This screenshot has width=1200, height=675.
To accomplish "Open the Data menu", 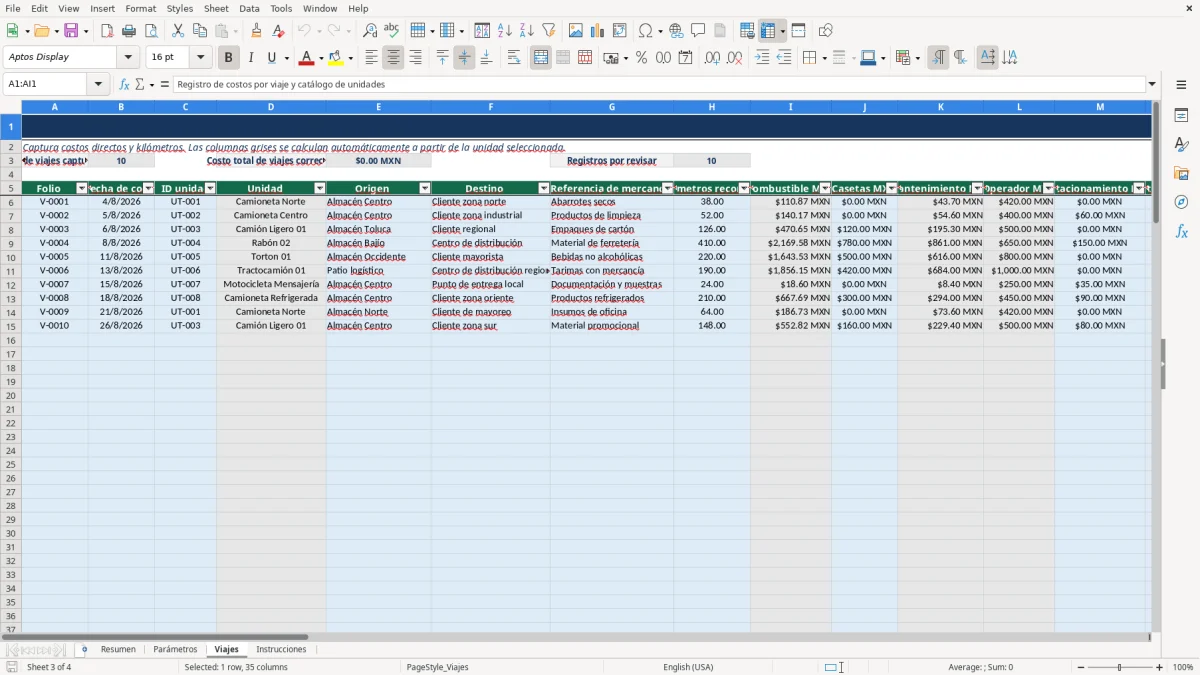I will point(249,8).
